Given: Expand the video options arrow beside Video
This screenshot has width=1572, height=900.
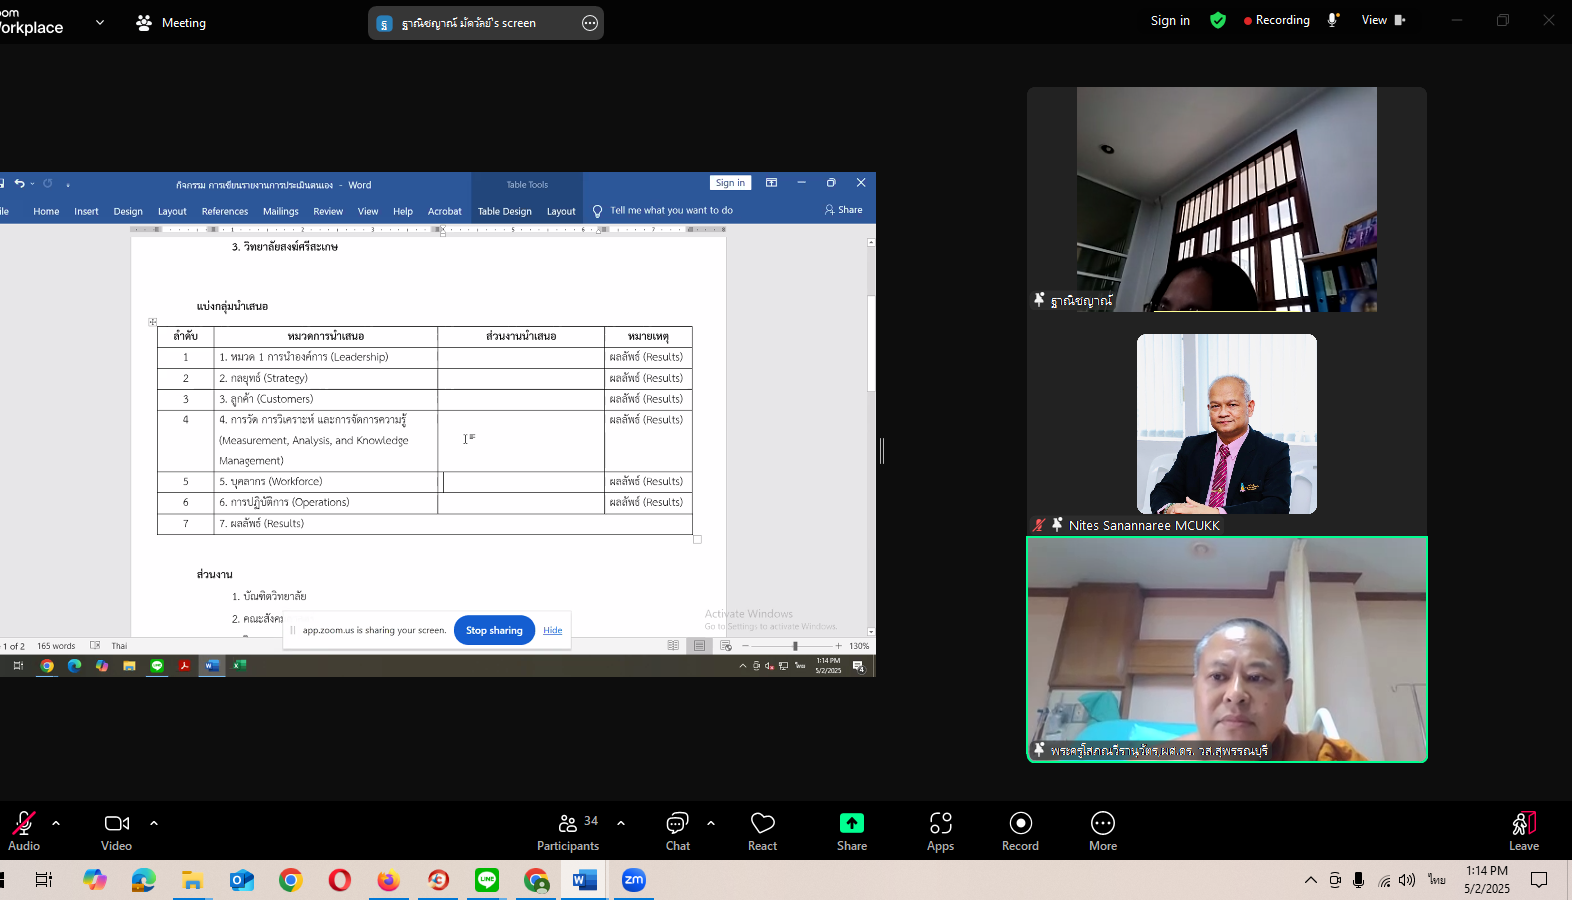Looking at the screenshot, I should [x=154, y=823].
